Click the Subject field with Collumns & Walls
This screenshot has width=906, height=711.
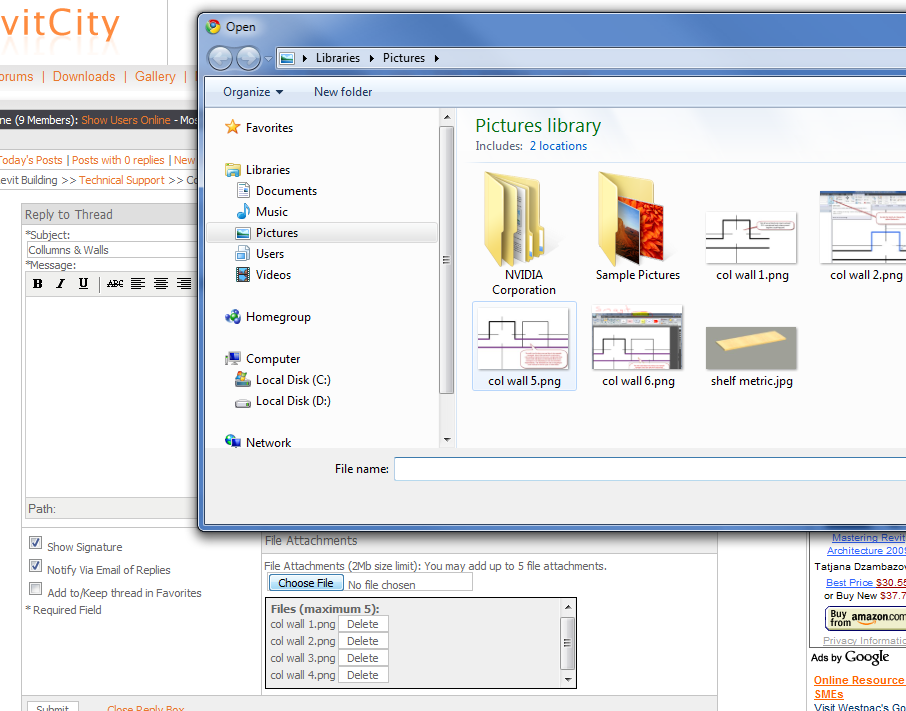pos(112,250)
